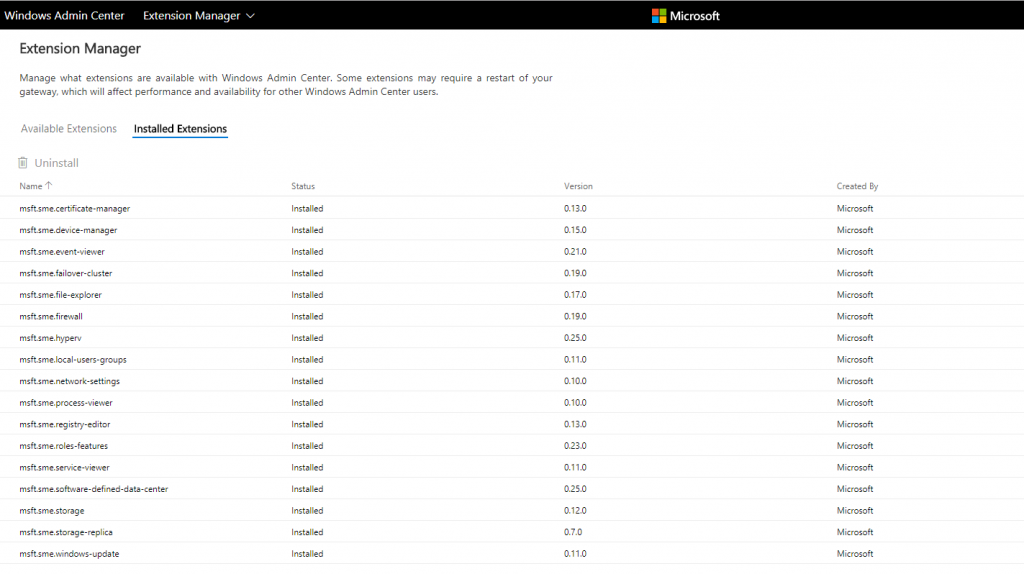Select the msft.sme.roles-features extension

64,445
